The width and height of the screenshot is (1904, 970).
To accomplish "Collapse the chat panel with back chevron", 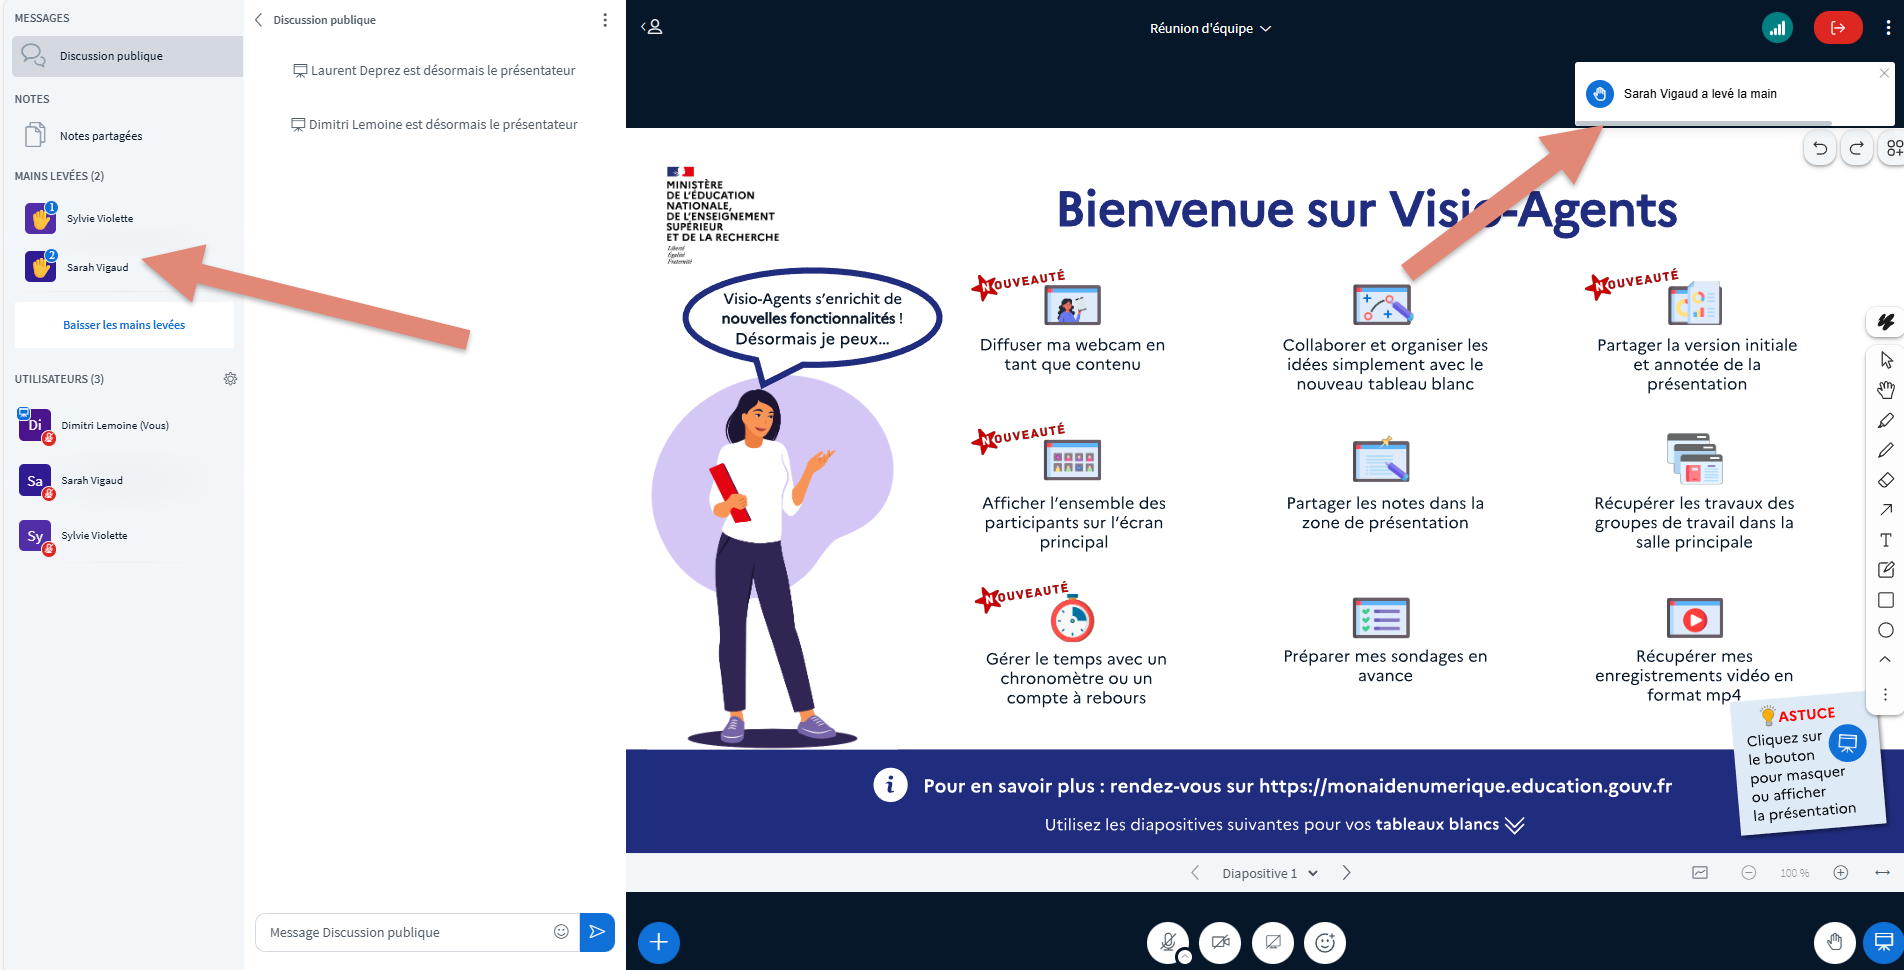I will pos(259,20).
